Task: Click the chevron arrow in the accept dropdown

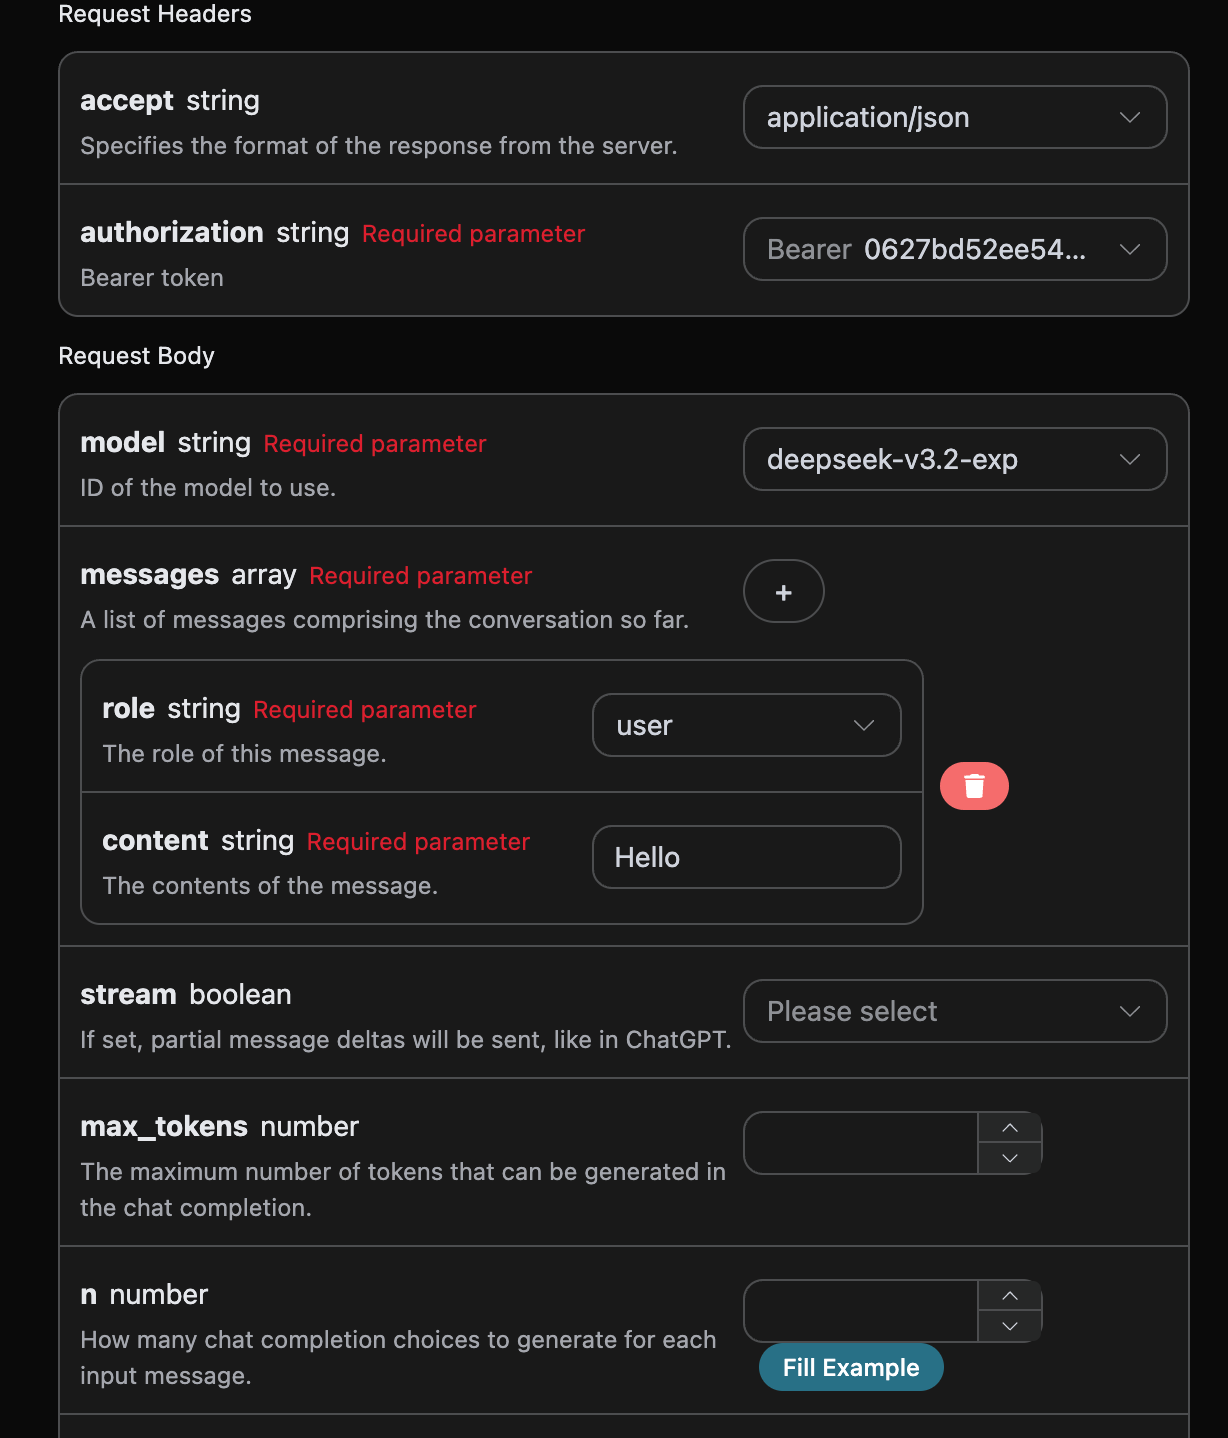Action: [x=1130, y=117]
